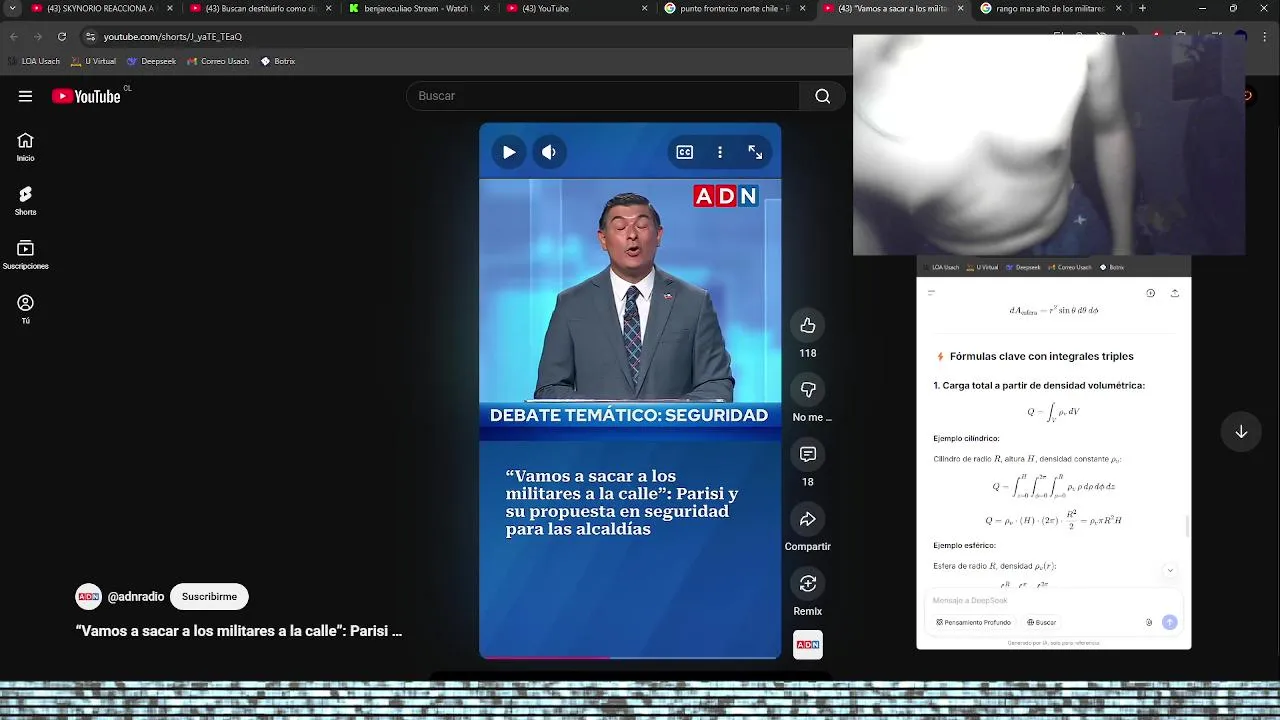Image resolution: width=1280 pixels, height=720 pixels.
Task: Like the Short with 118 likes
Action: (x=808, y=325)
